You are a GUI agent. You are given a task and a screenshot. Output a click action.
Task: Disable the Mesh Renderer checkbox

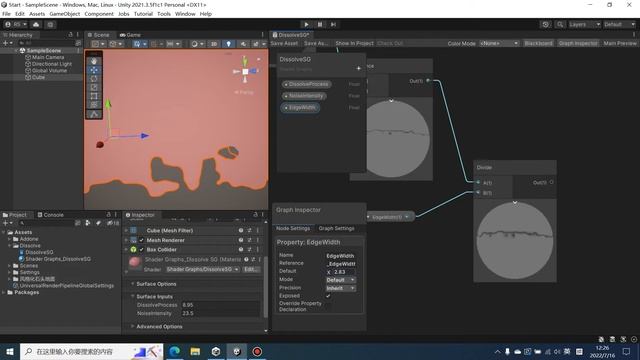pos(142,240)
